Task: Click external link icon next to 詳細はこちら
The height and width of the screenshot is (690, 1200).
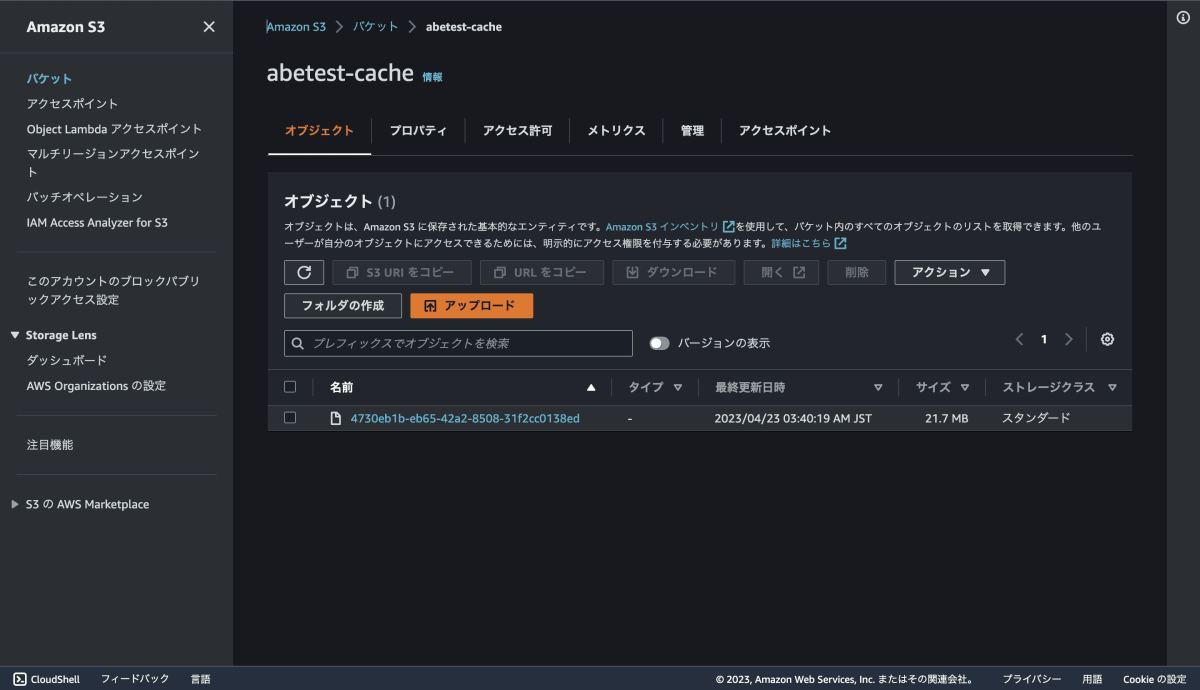Action: [840, 243]
